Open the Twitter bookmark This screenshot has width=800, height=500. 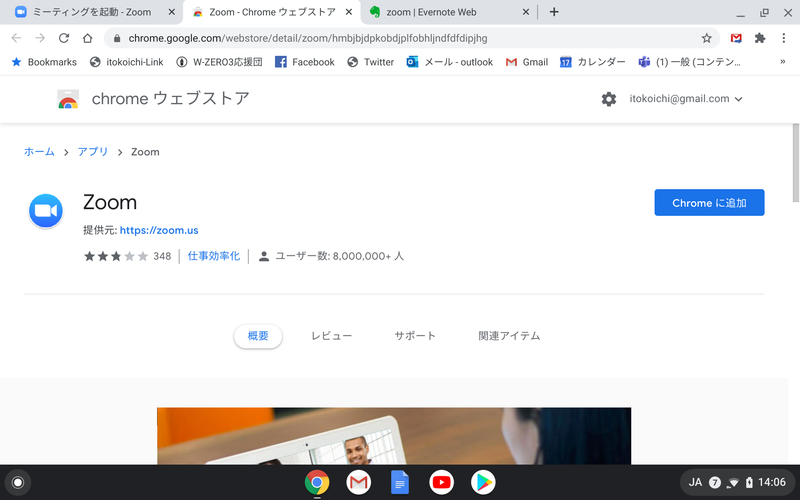(370, 62)
